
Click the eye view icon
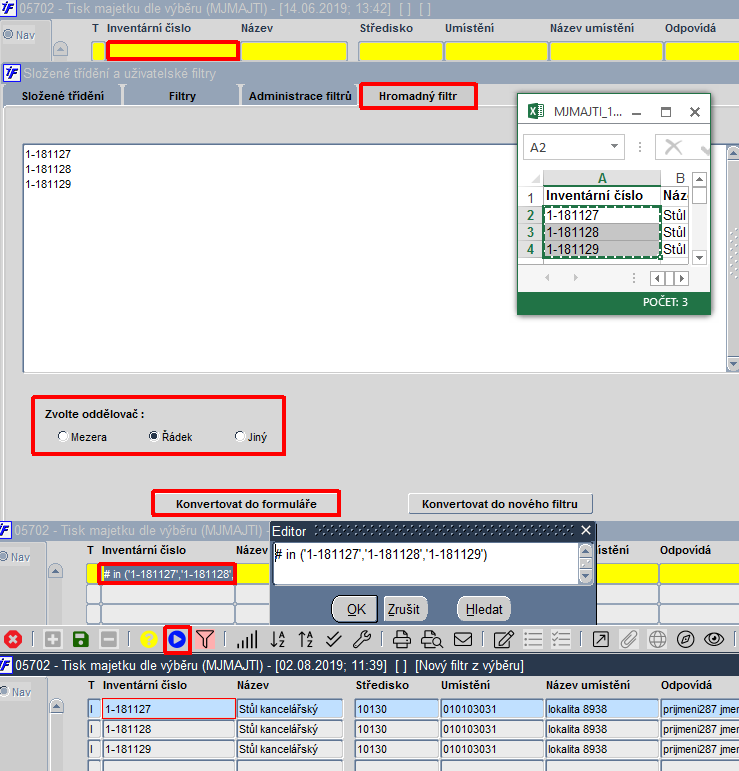[714, 639]
